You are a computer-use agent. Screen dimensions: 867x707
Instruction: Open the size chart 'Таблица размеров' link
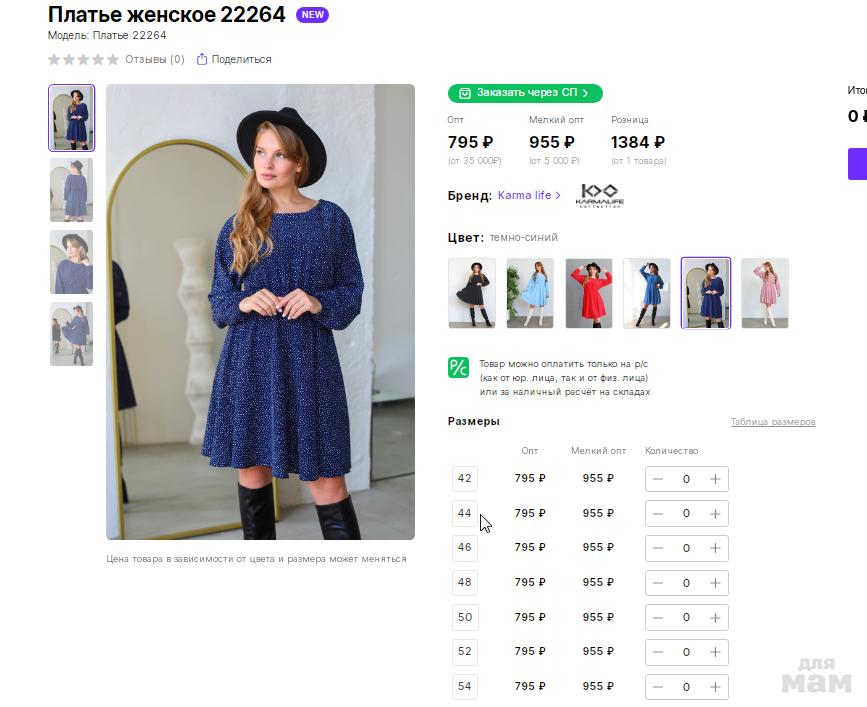point(773,422)
